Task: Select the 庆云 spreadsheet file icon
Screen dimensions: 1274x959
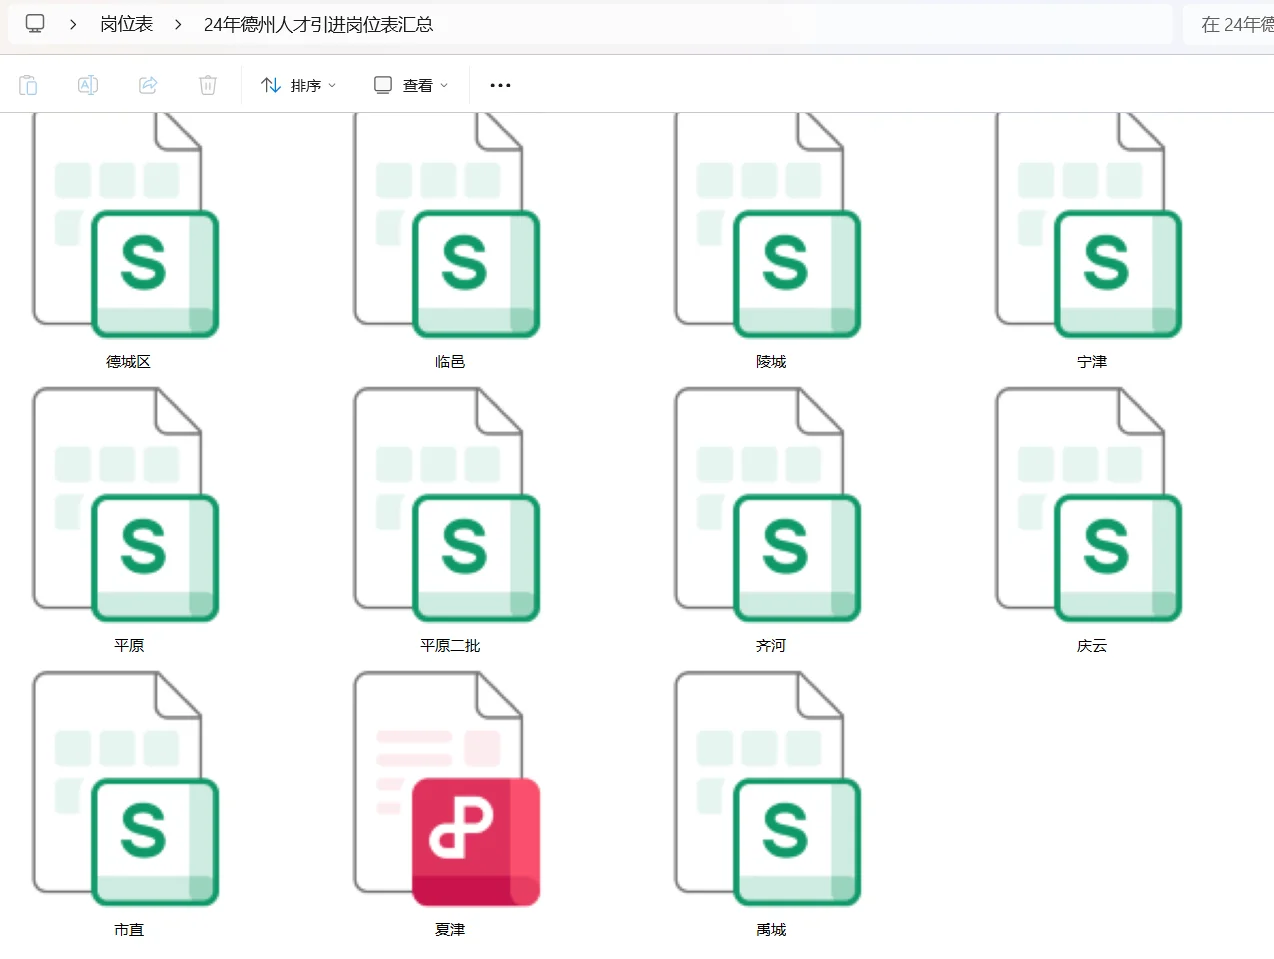Action: 1089,505
